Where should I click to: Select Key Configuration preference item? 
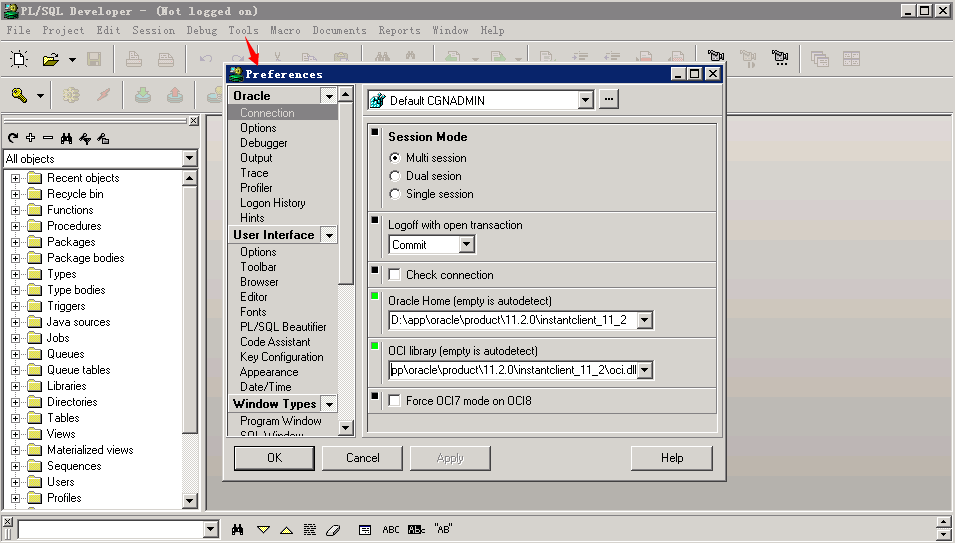[281, 357]
